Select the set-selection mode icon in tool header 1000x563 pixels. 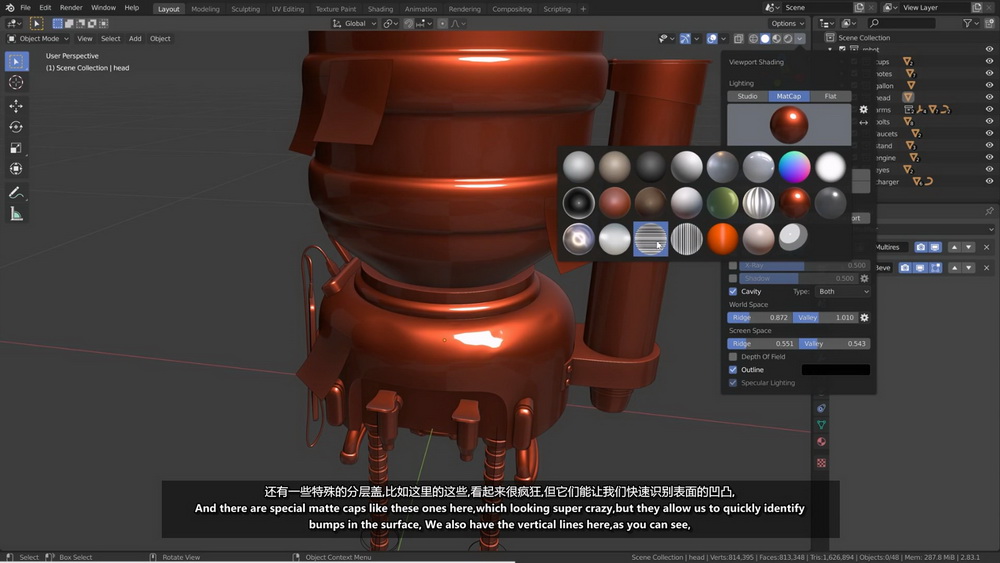pyautogui.click(x=57, y=24)
